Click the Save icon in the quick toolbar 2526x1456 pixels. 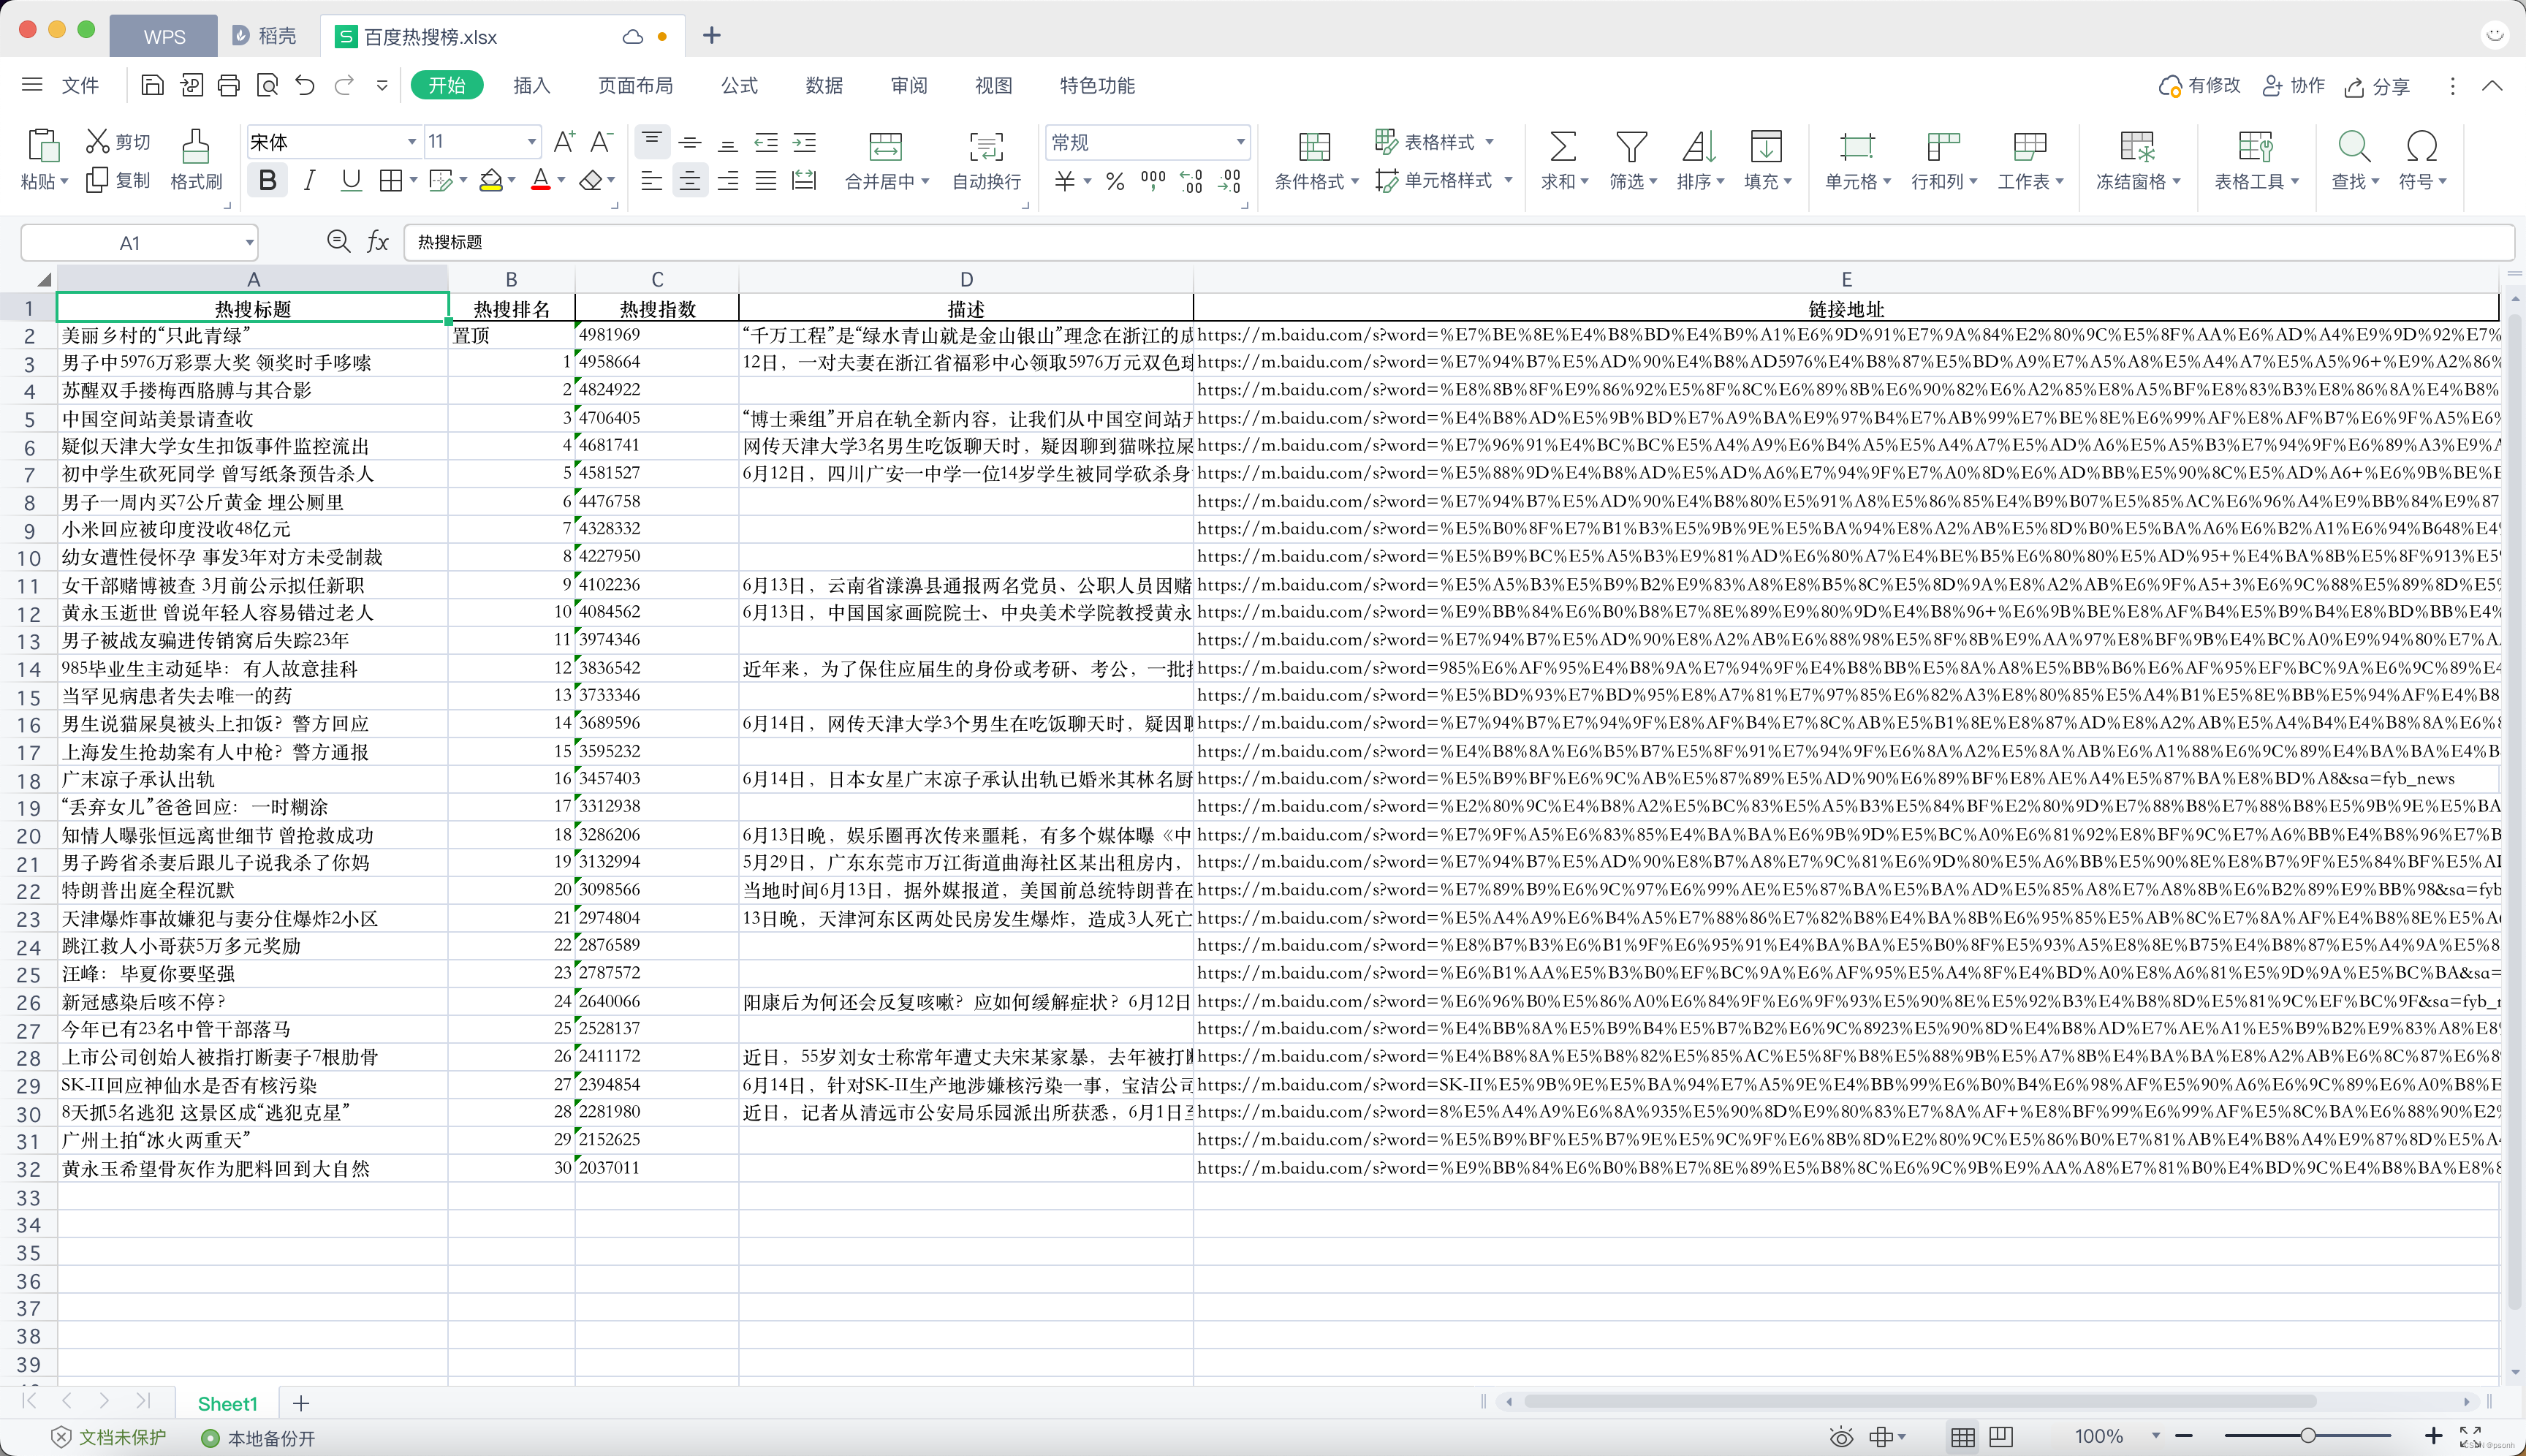(x=152, y=85)
